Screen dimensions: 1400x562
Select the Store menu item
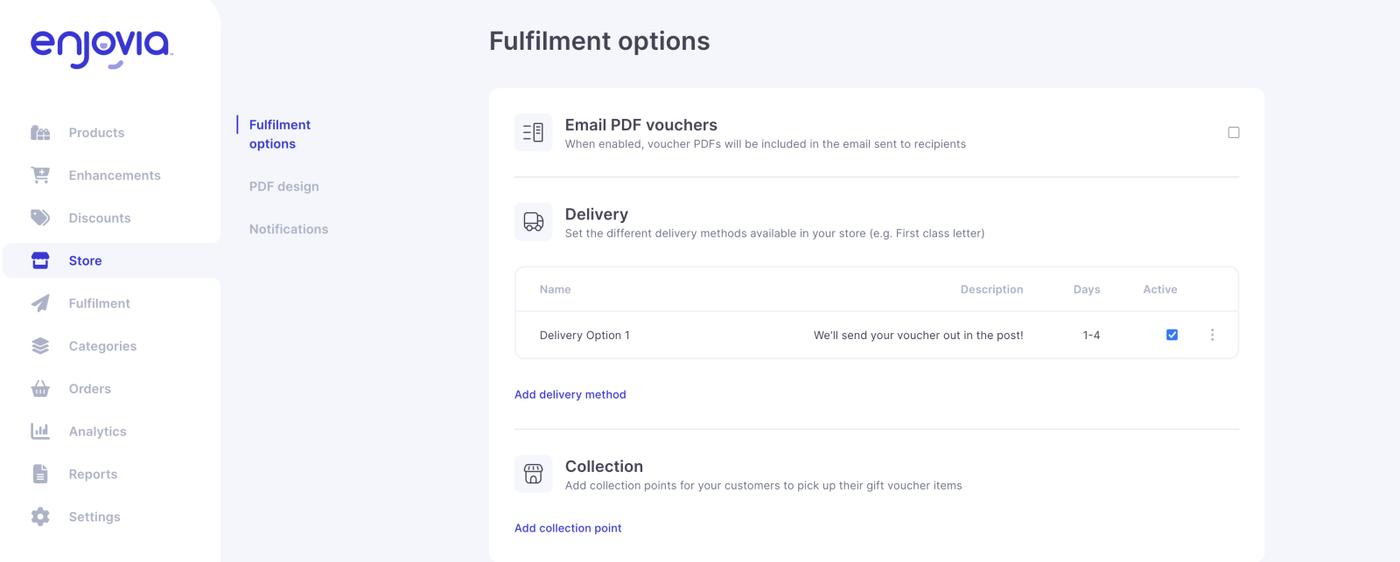pyautogui.click(x=85, y=261)
